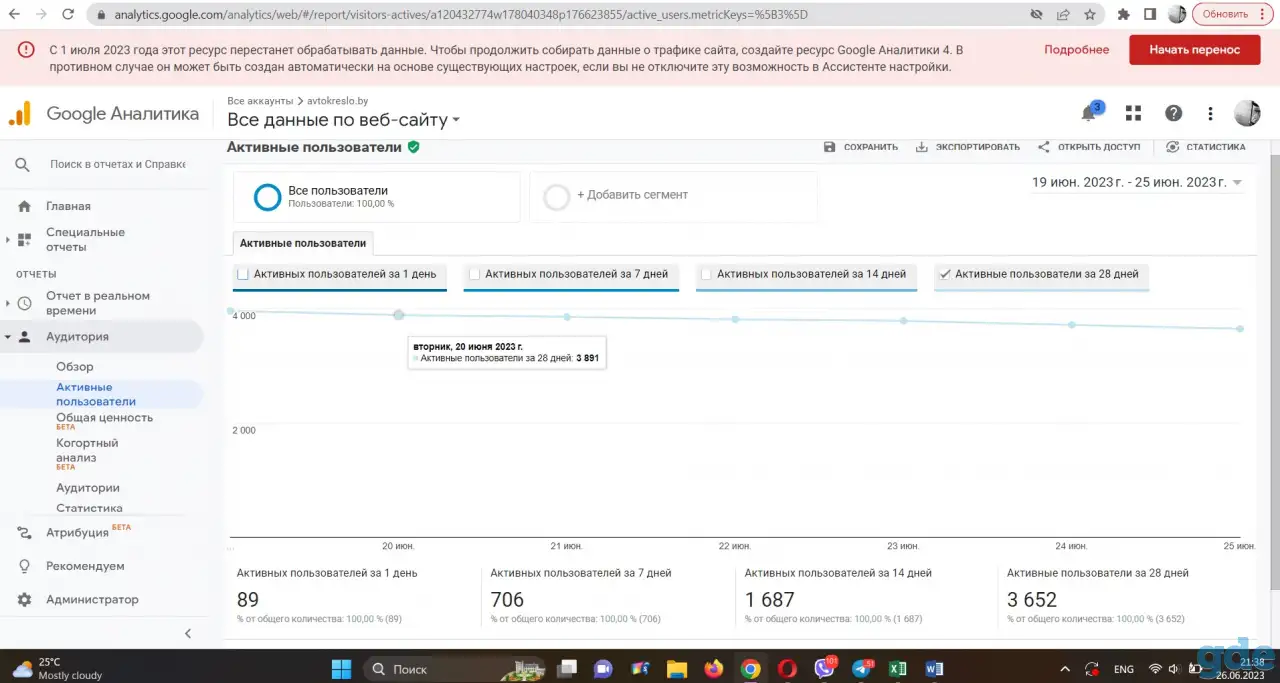
Task: Open Viber from the taskbar
Action: point(825,669)
